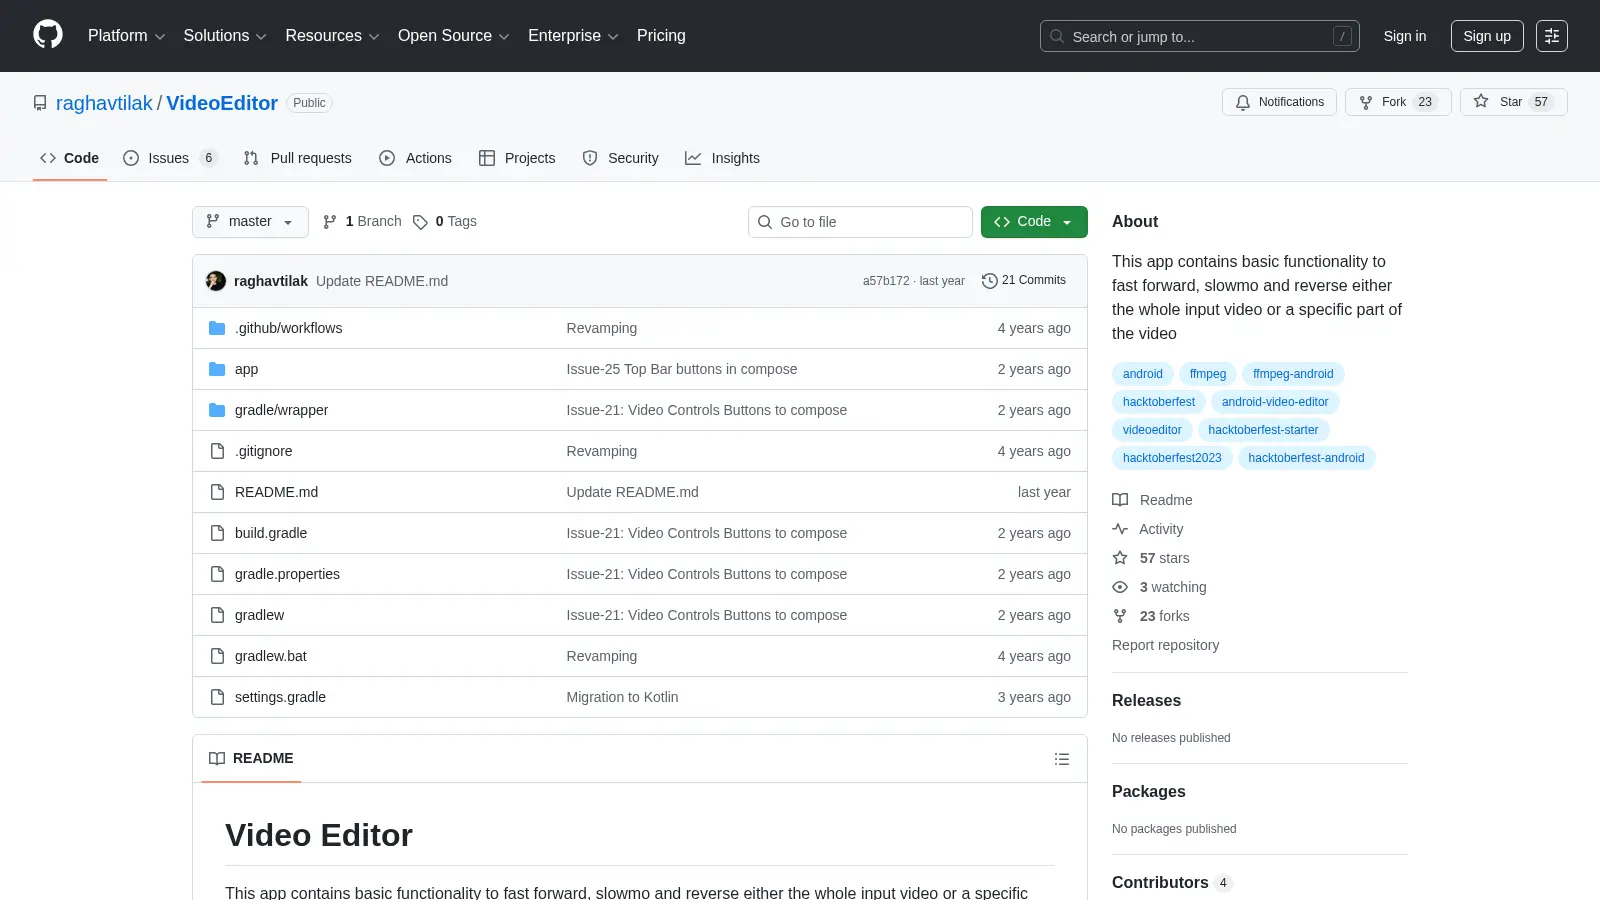Click the android topic tag

[x=1143, y=374]
